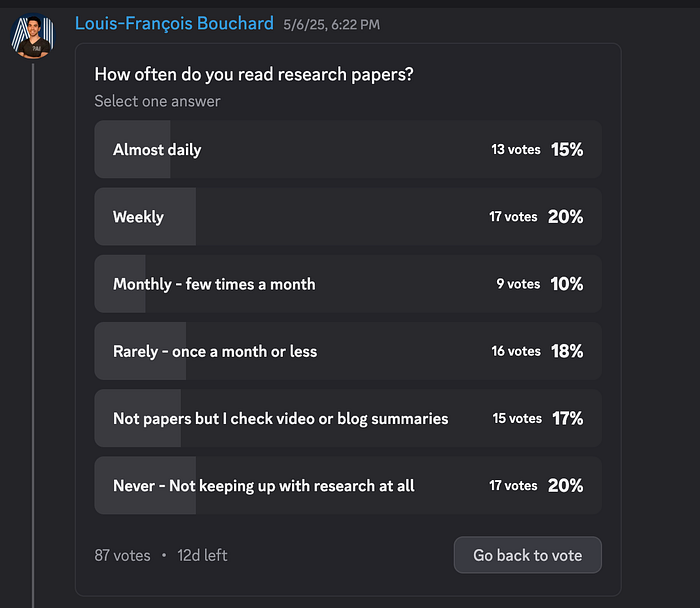Click "15 votes" count on video summaries row
The width and height of the screenshot is (700, 608).
coord(517,419)
